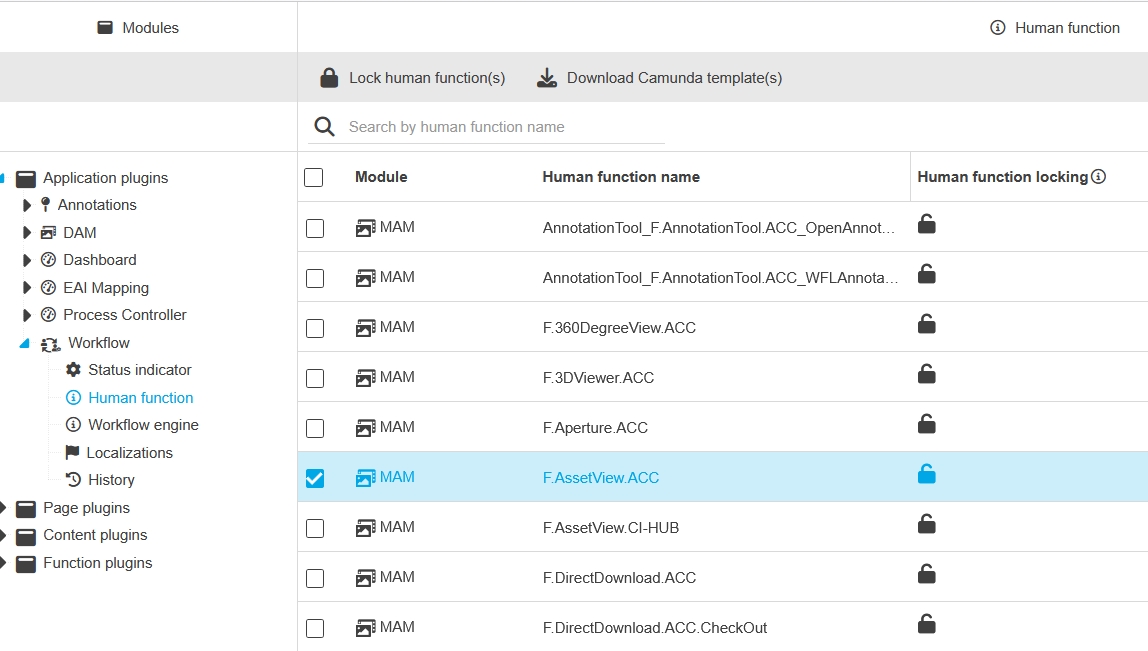Open the Modules tab
Screen dimensions: 1148x651
click(x=138, y=28)
